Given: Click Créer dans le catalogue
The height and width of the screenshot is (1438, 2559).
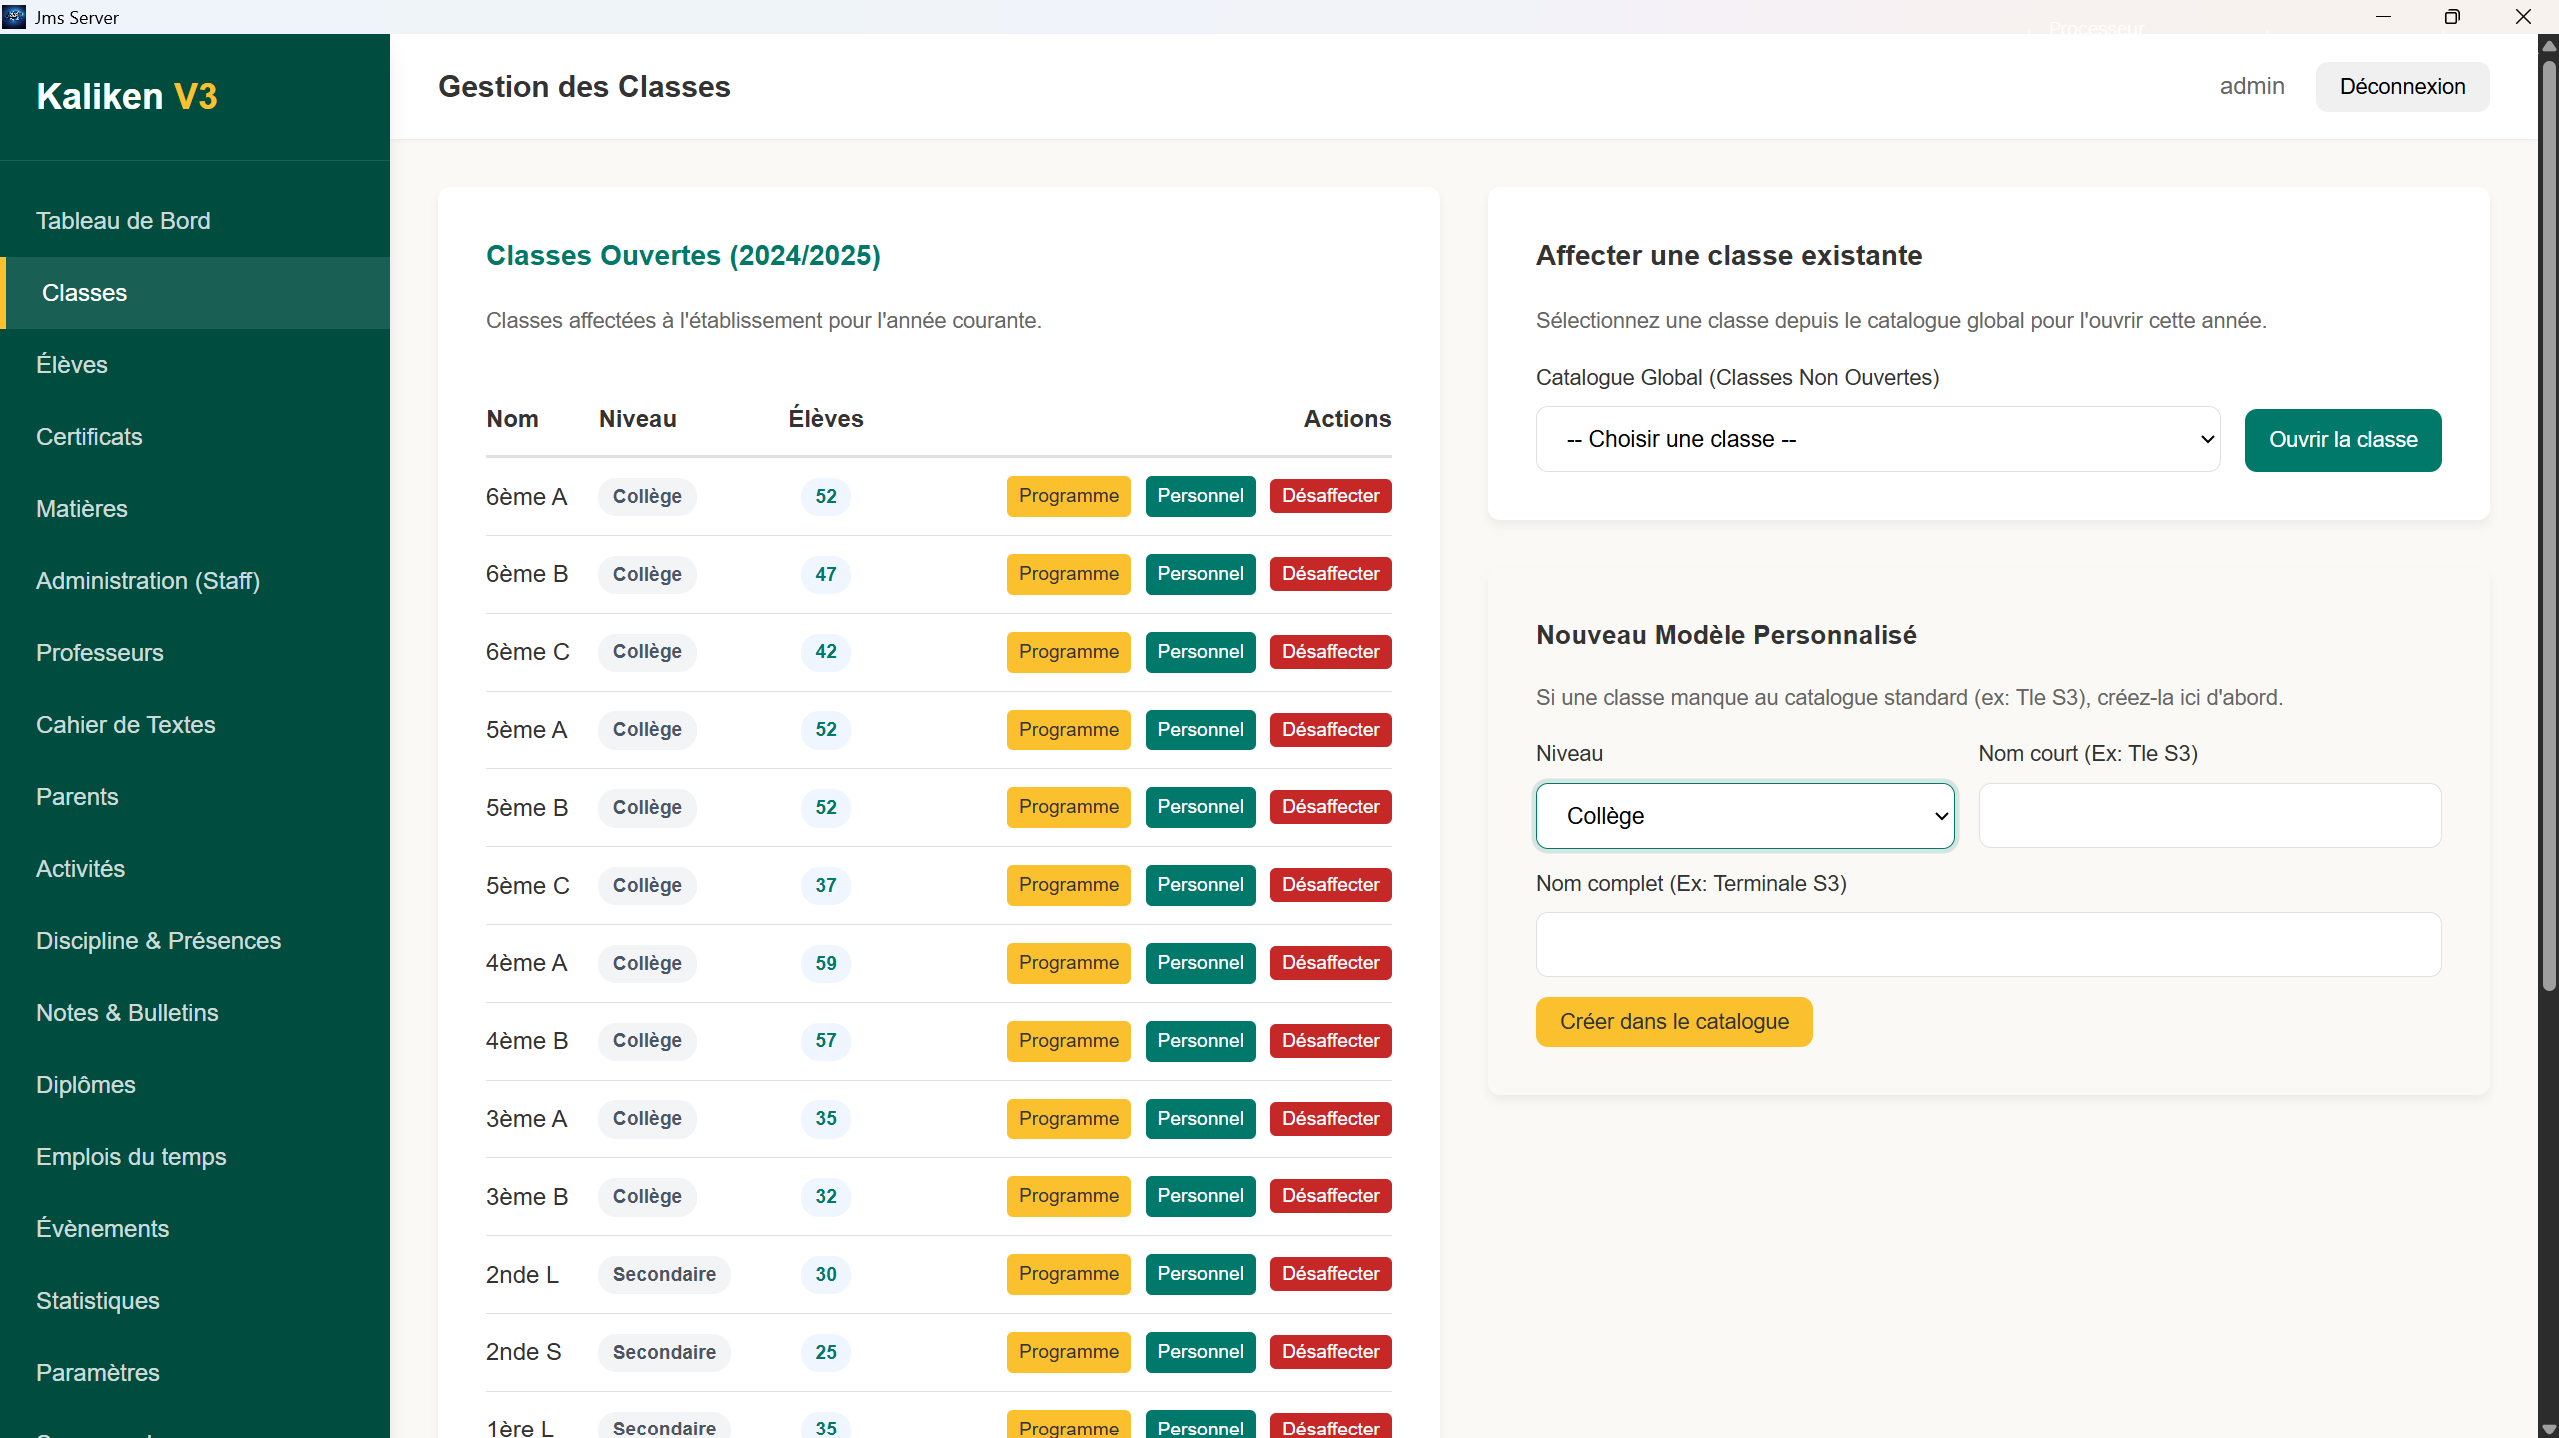Looking at the screenshot, I should point(1673,1021).
